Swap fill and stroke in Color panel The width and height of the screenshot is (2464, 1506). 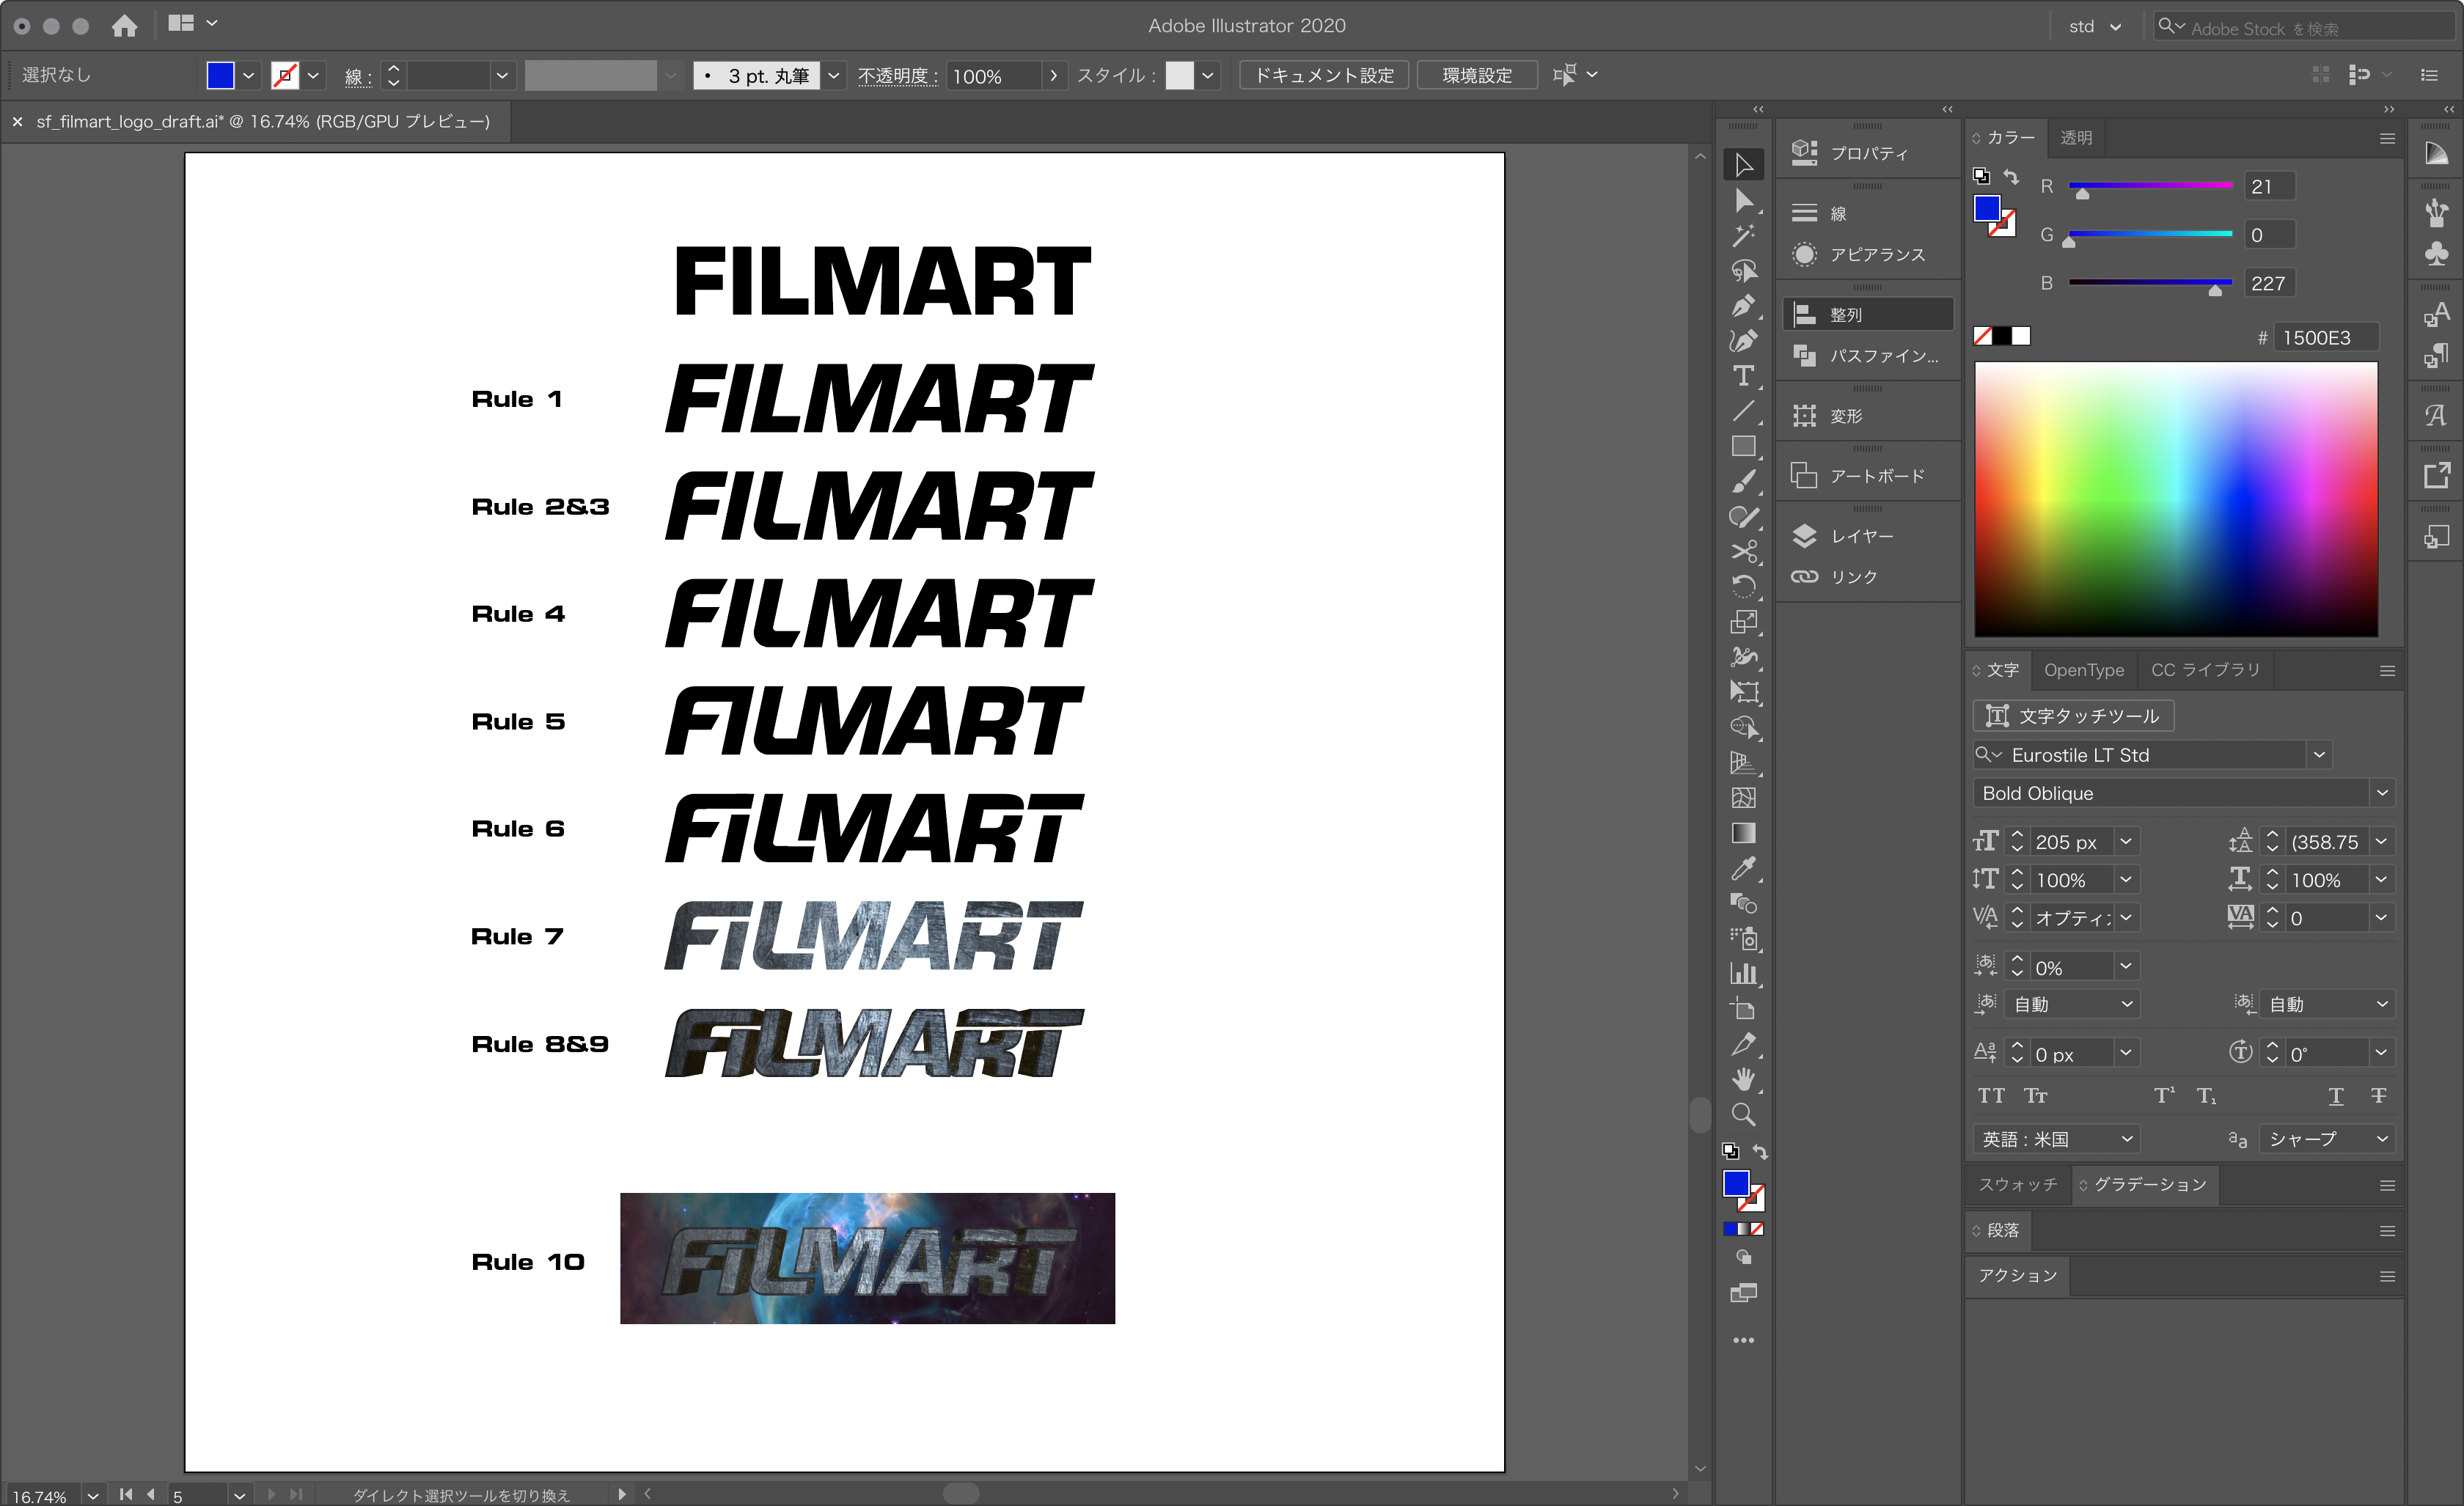(2011, 177)
